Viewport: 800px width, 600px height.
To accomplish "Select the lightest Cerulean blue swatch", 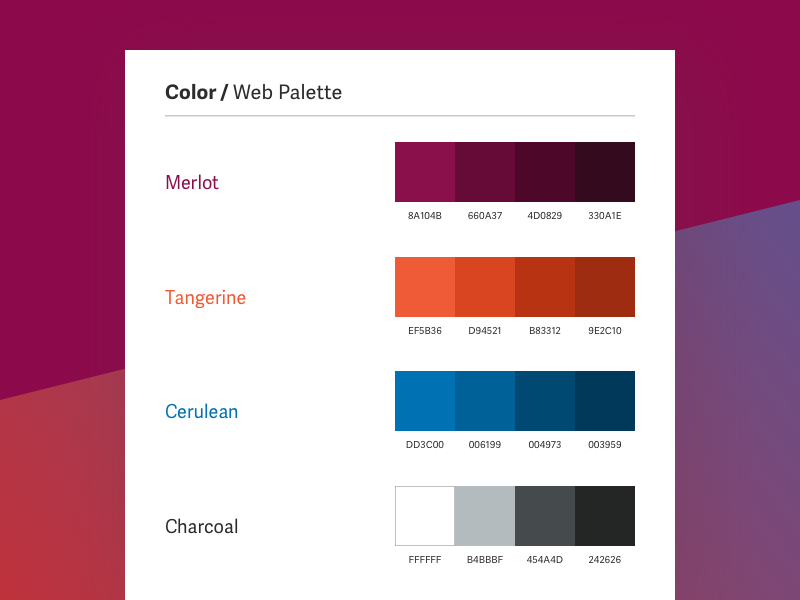I will pos(425,401).
